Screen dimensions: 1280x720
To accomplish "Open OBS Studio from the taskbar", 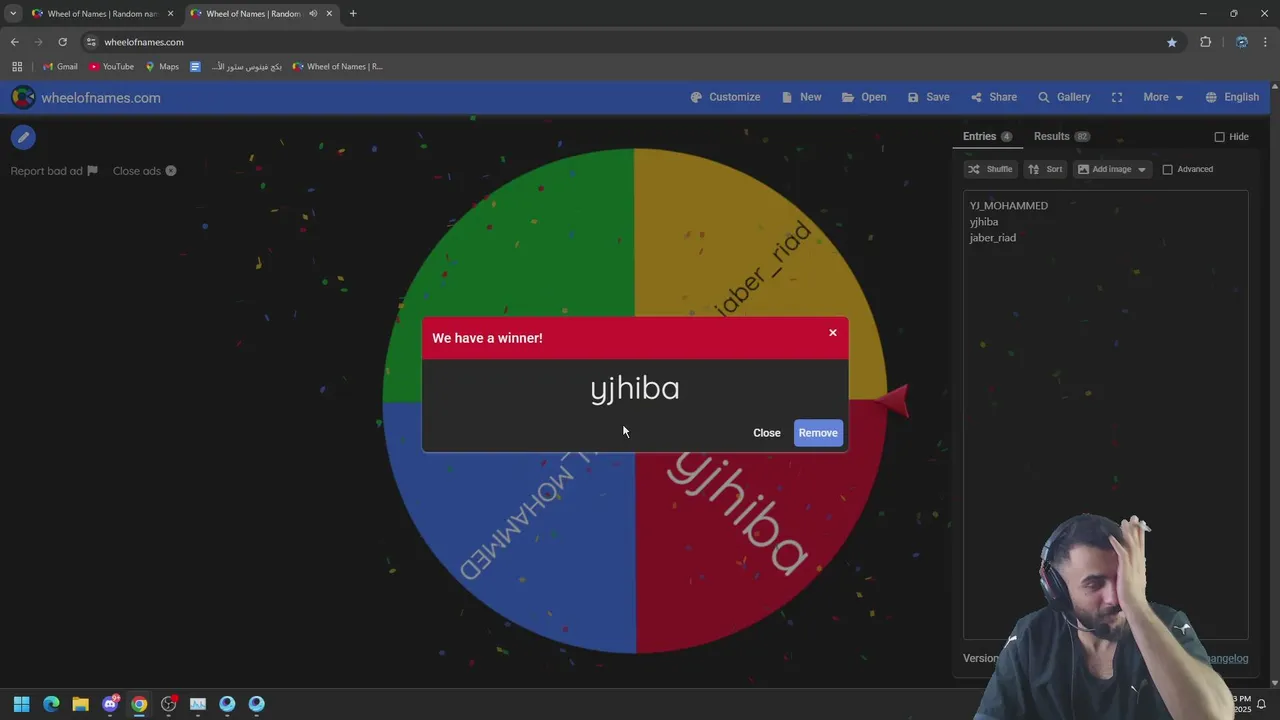I will (168, 704).
